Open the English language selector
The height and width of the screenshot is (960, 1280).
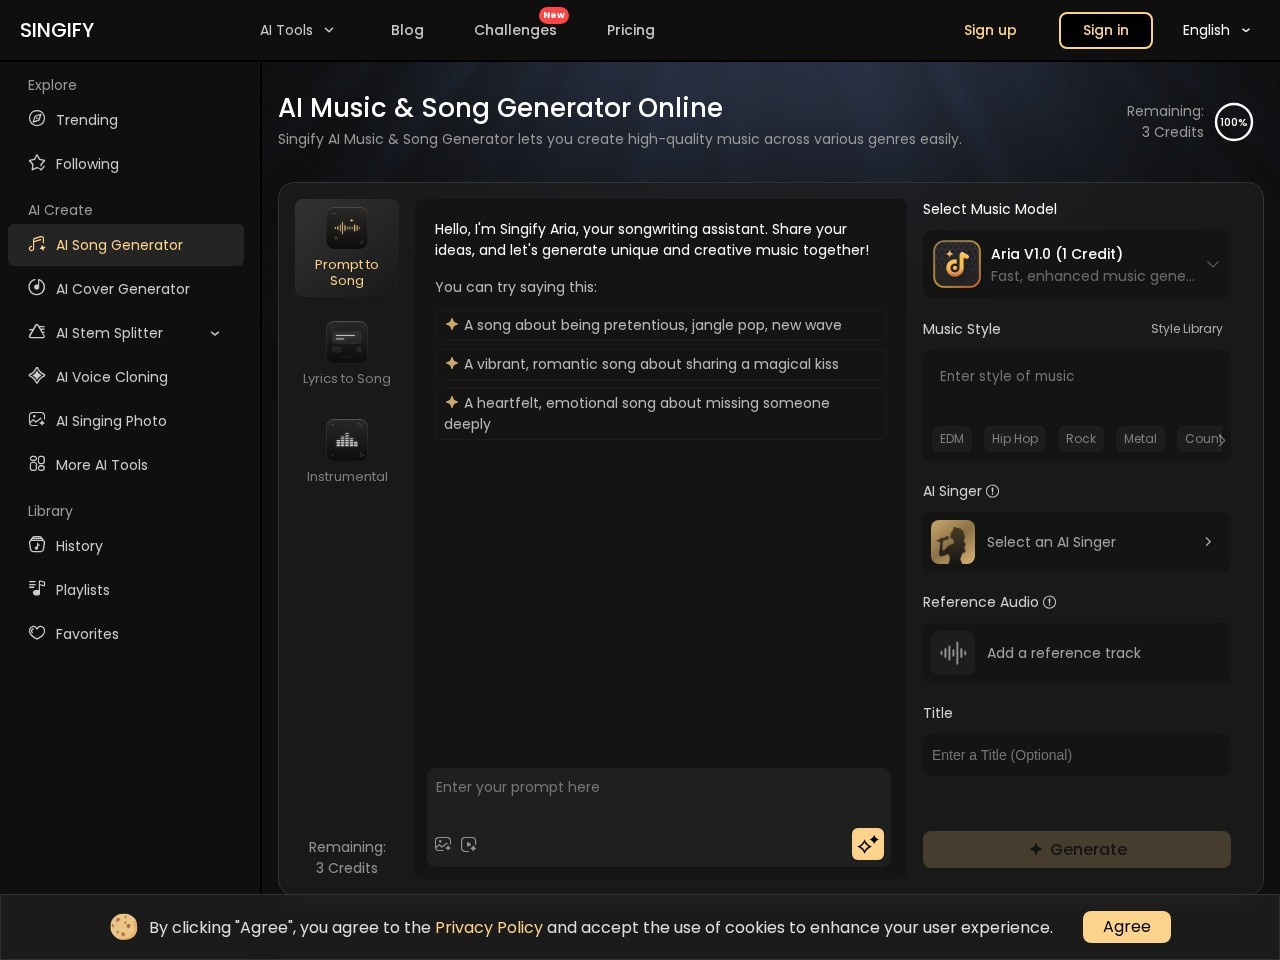pyautogui.click(x=1216, y=30)
